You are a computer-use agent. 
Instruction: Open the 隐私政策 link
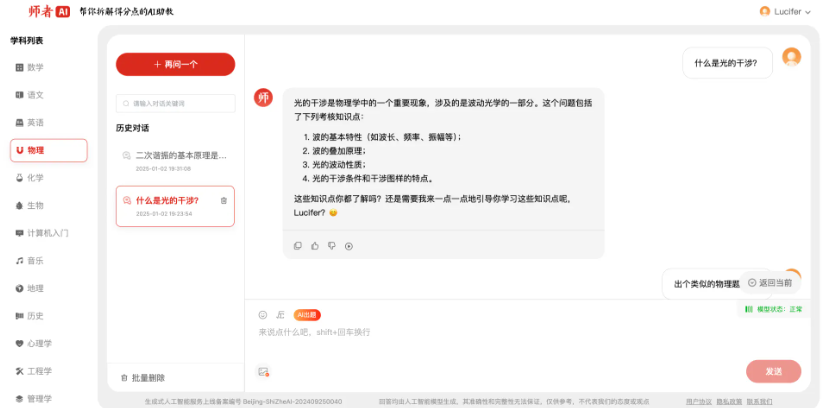[730, 402]
